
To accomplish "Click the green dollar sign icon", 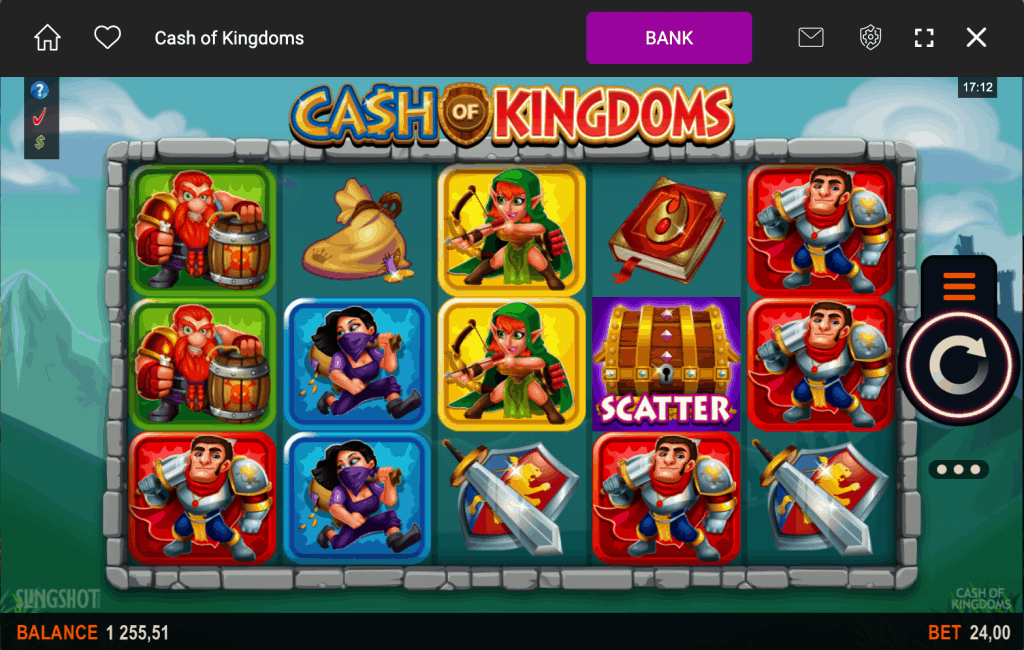I will click(40, 142).
